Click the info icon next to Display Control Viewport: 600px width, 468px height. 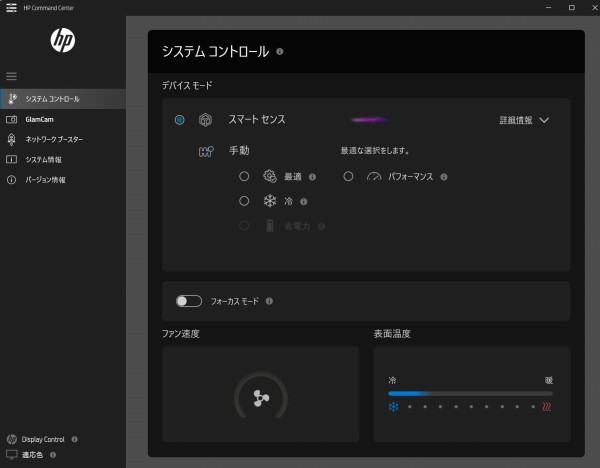click(x=75, y=439)
